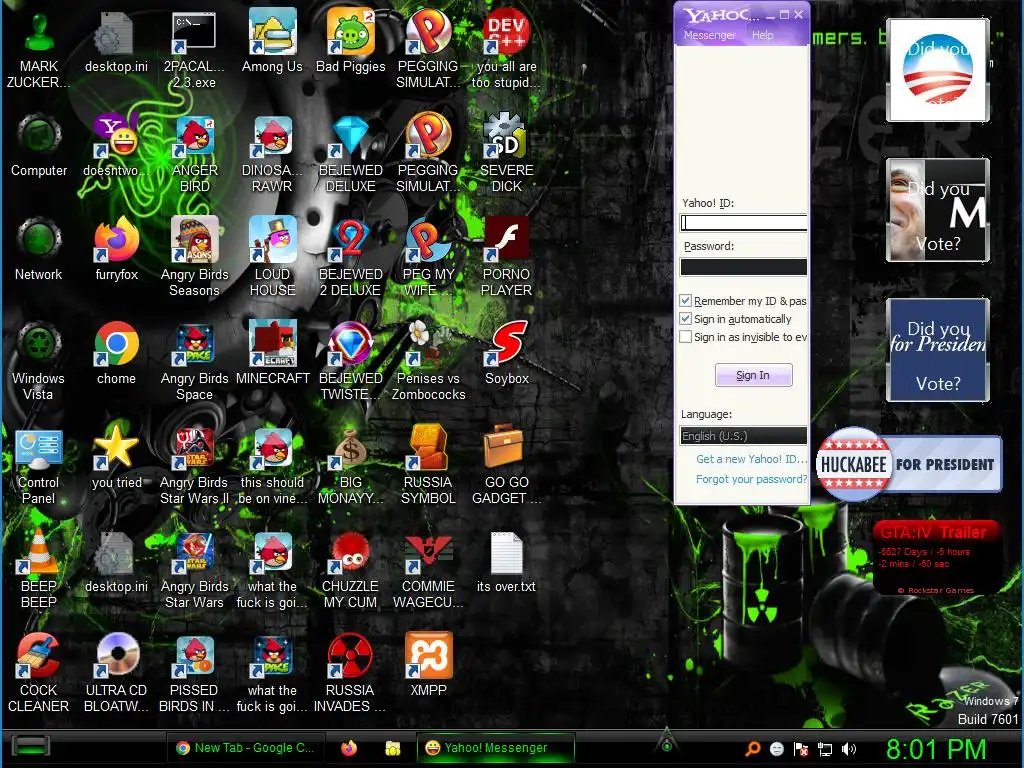The image size is (1024, 768).
Task: Open the GTA:IV Trailer countdown gadget
Action: pos(937,558)
